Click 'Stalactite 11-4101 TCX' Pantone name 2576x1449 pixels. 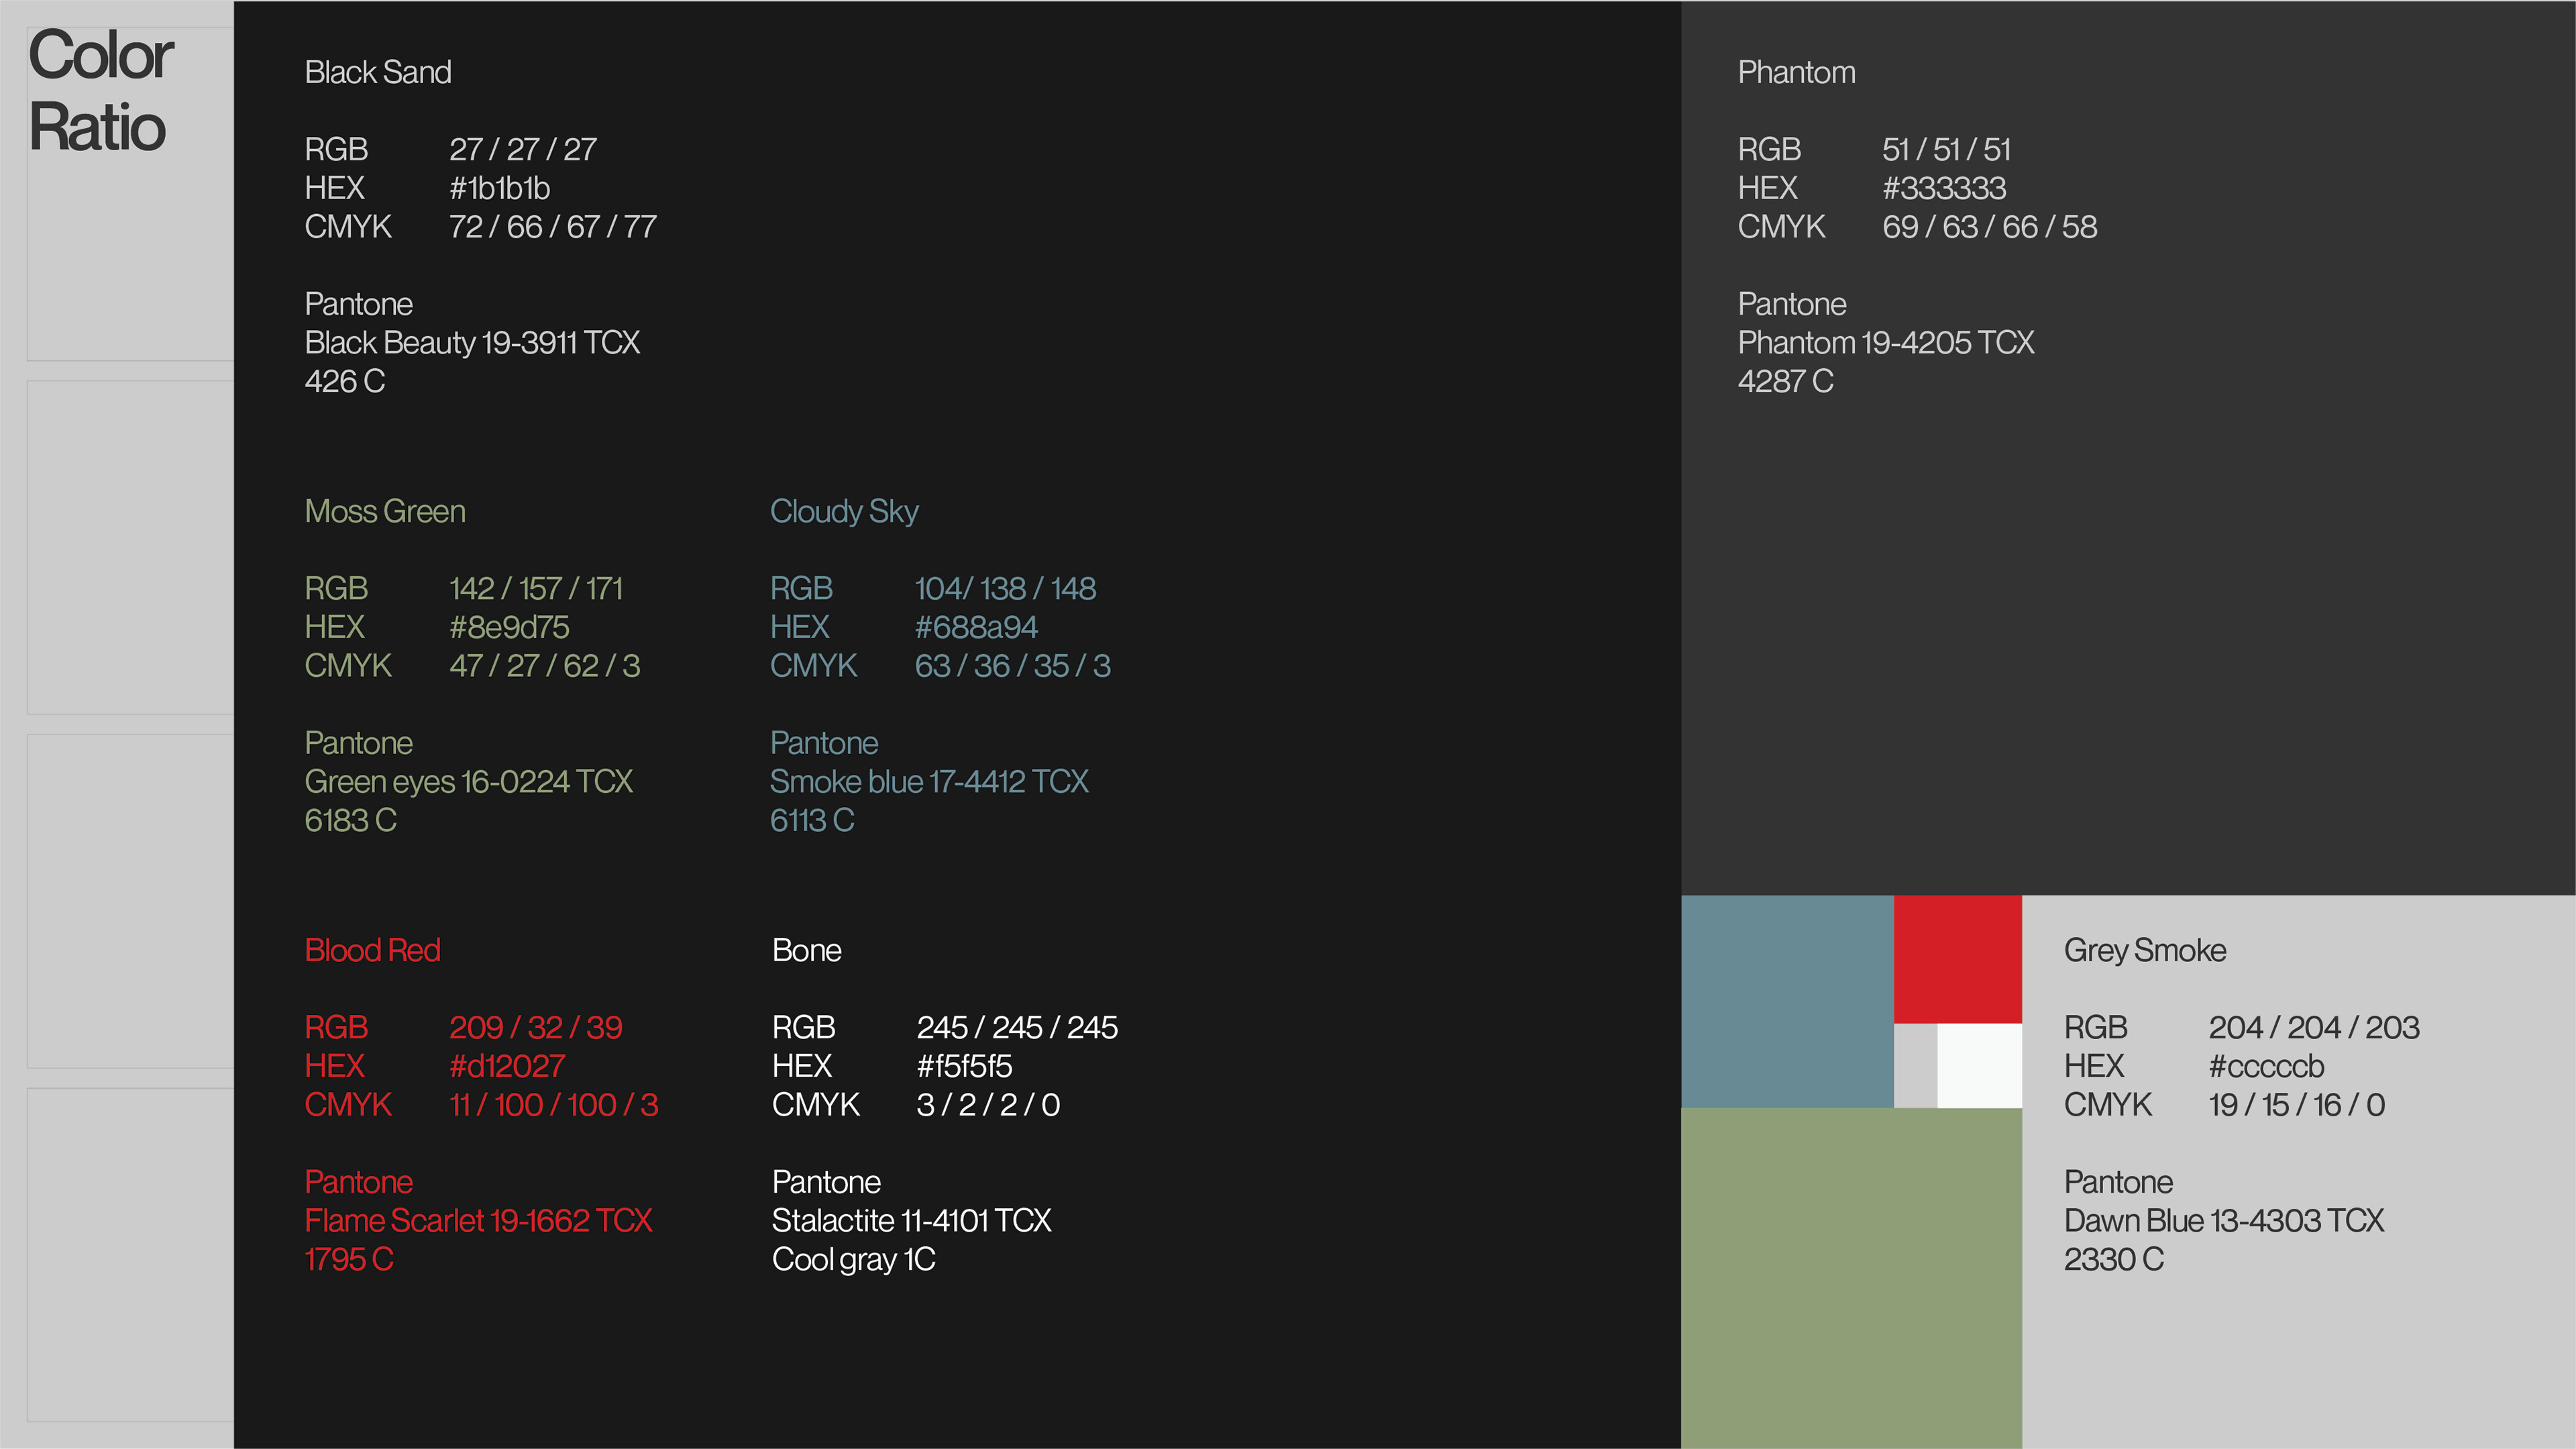coord(912,1220)
